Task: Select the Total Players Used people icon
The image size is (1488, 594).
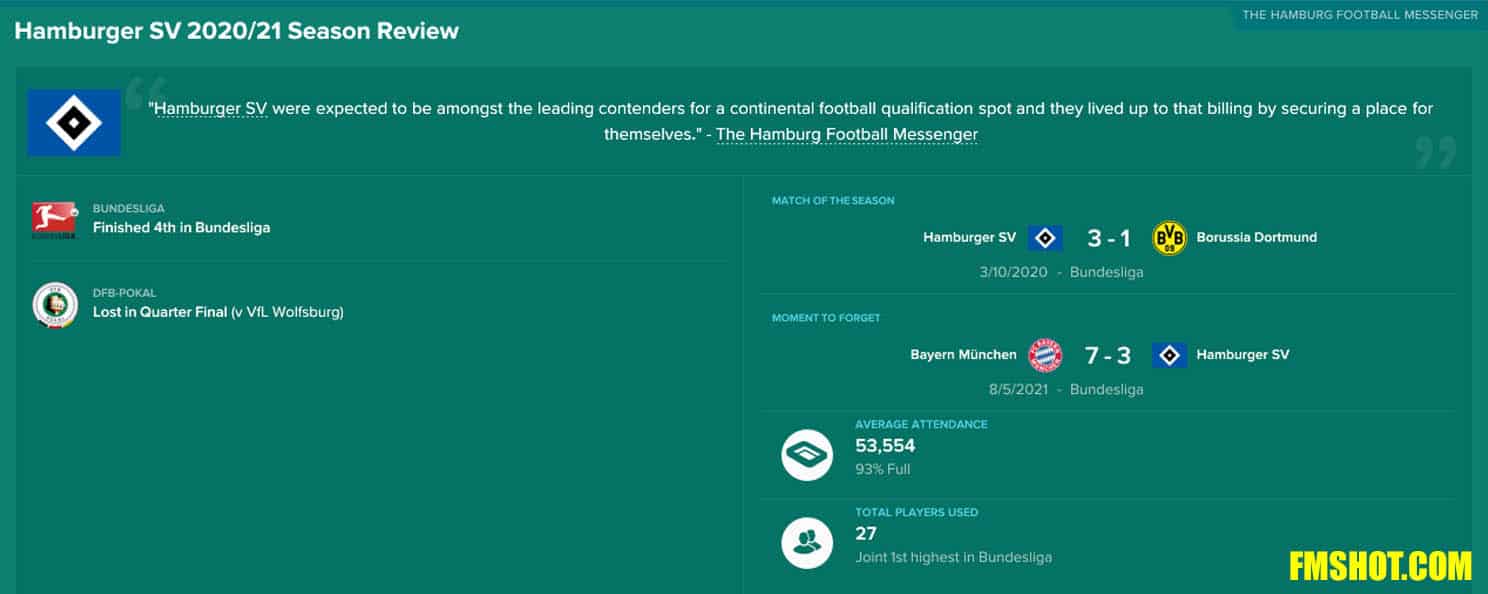Action: point(807,543)
